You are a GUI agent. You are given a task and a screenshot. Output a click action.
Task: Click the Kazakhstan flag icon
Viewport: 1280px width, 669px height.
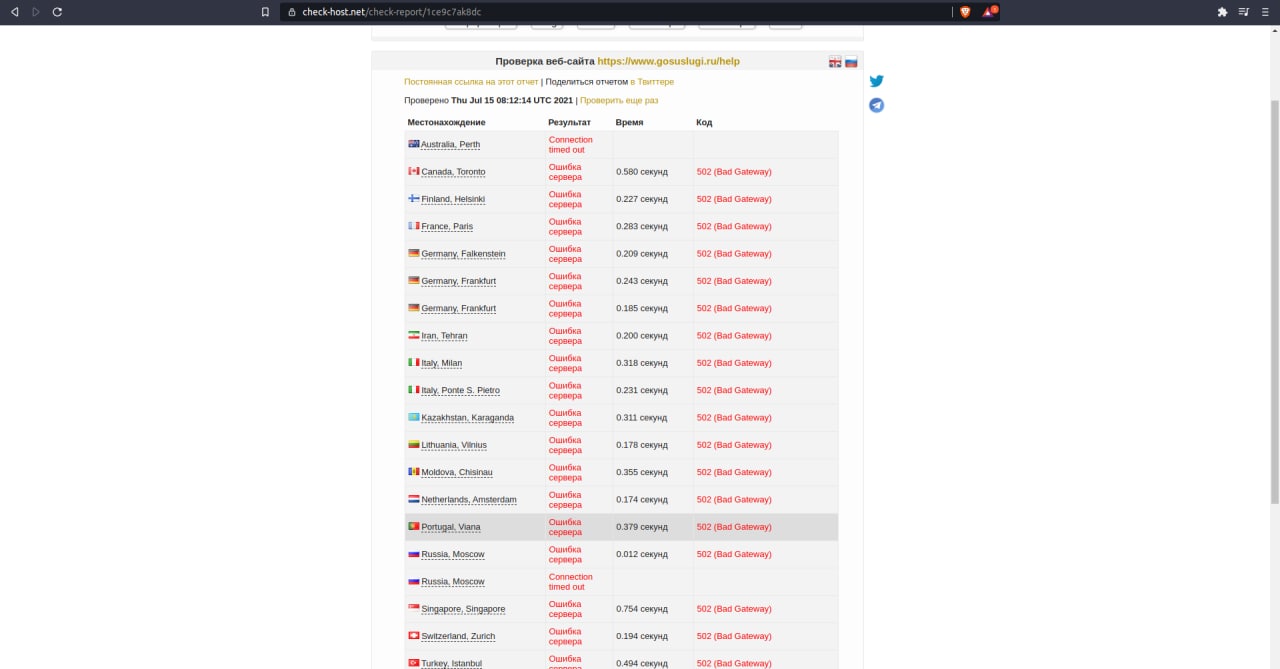coord(414,417)
